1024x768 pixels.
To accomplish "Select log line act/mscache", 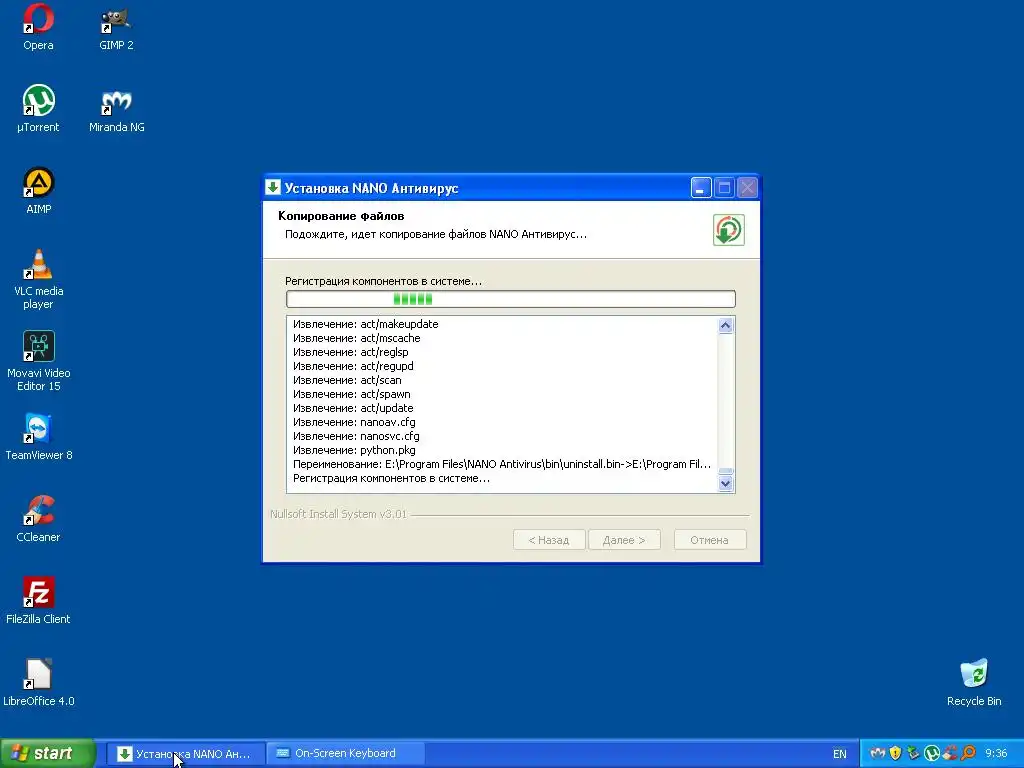I will (x=357, y=338).
